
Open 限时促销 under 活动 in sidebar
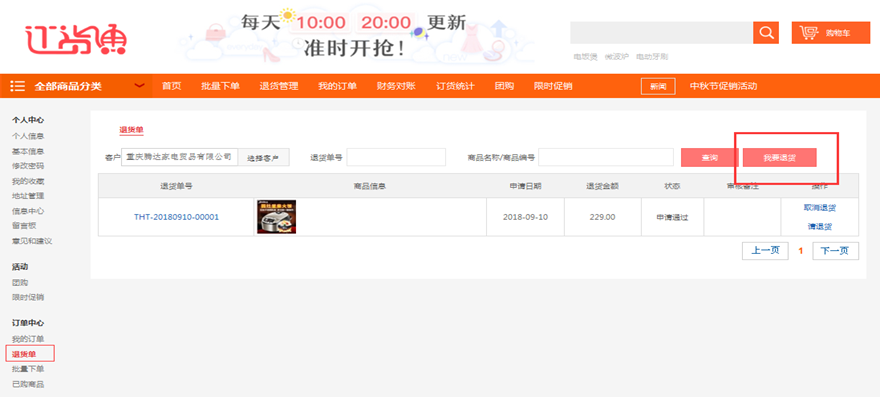pos(28,297)
